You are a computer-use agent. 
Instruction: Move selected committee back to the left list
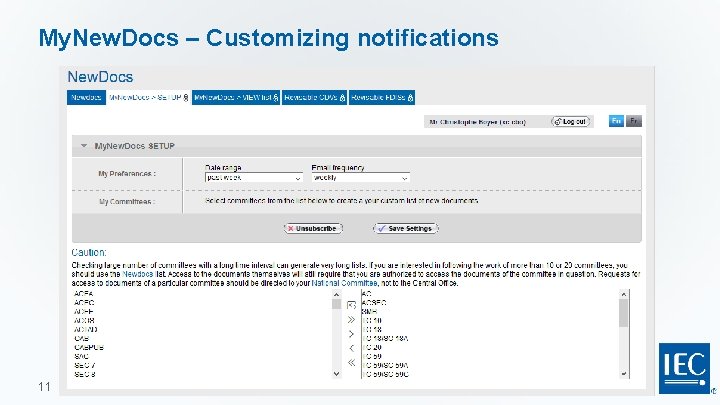[351, 348]
